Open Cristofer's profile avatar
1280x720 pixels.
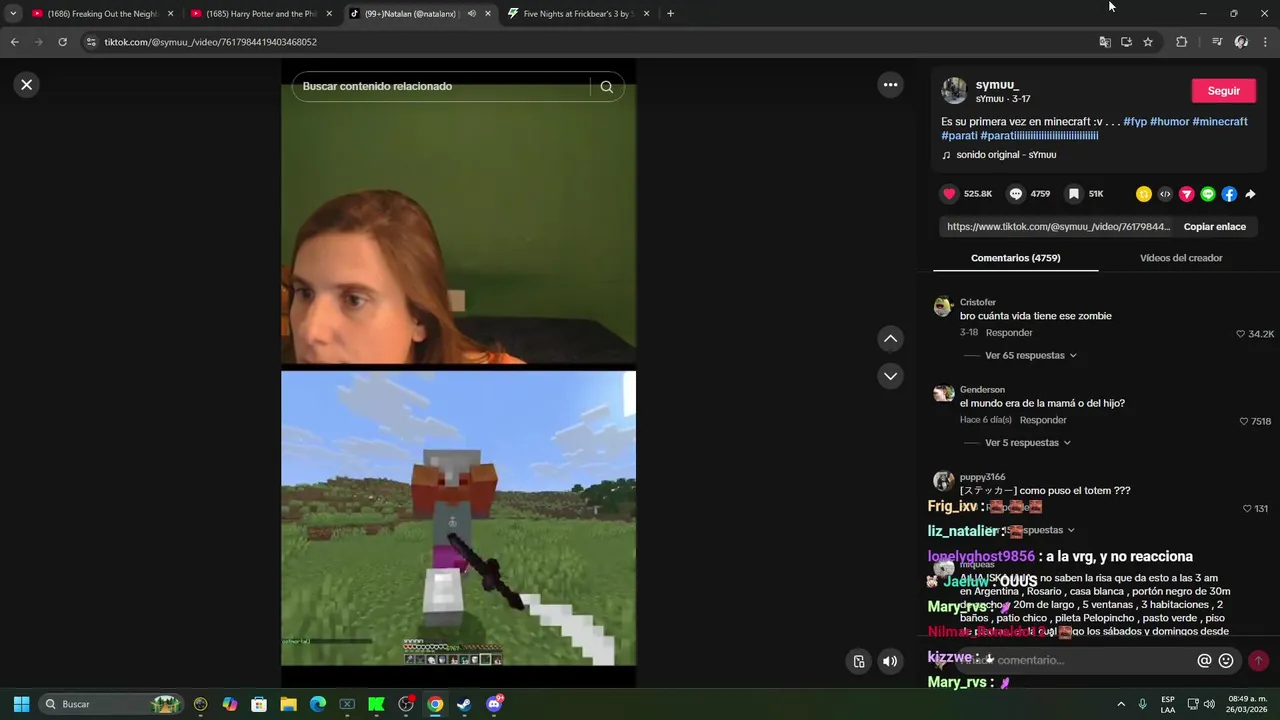(943, 307)
